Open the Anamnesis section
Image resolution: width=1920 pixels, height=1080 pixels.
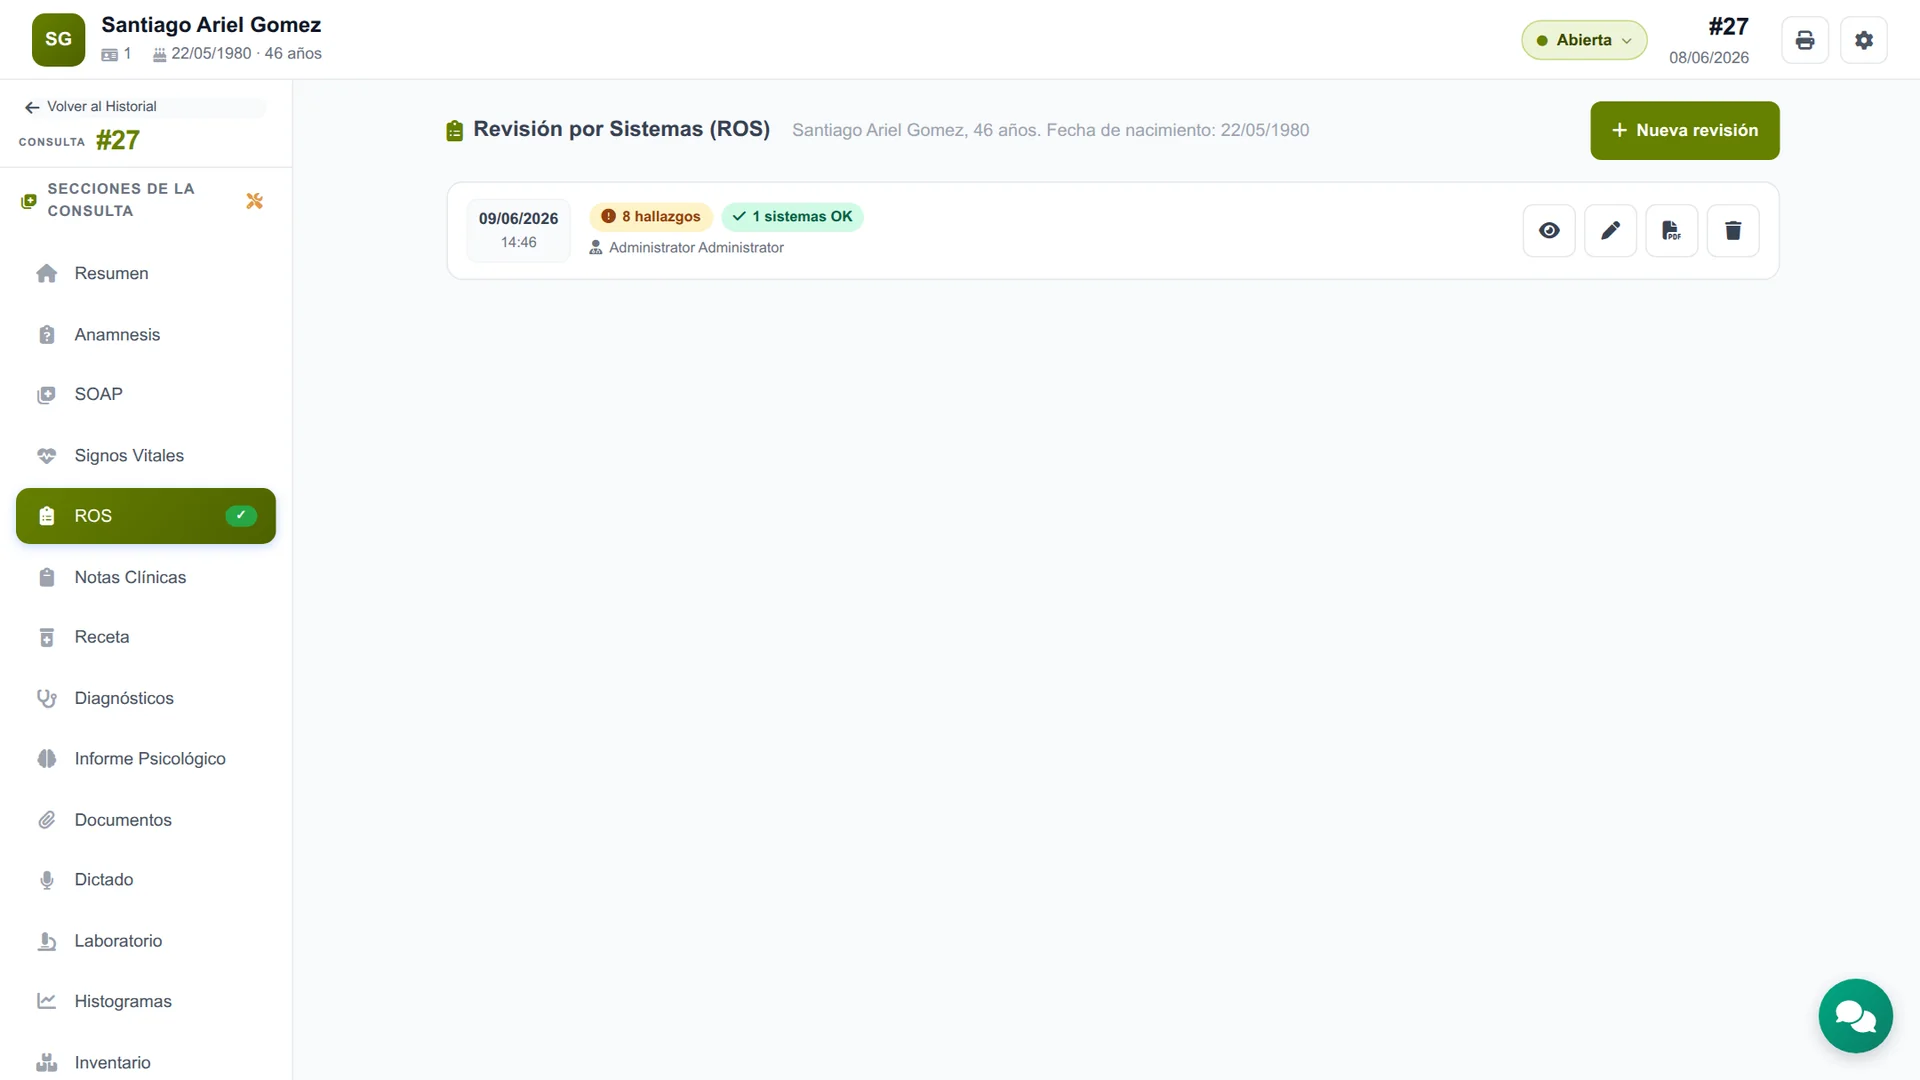pos(146,334)
